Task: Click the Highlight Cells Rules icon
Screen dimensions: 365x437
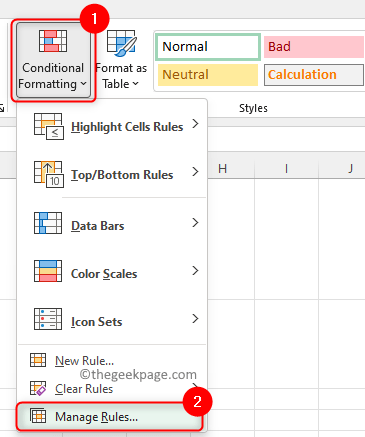Action: pos(49,126)
